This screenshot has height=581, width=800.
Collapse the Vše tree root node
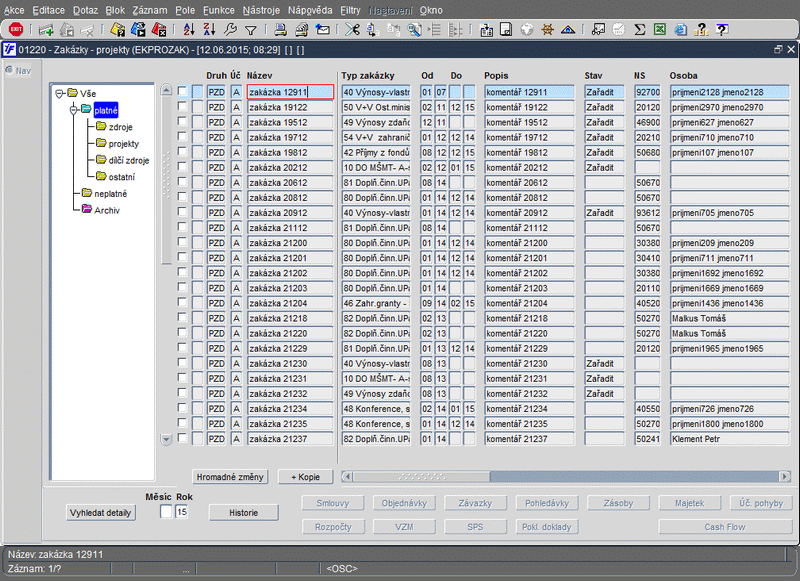tap(61, 94)
